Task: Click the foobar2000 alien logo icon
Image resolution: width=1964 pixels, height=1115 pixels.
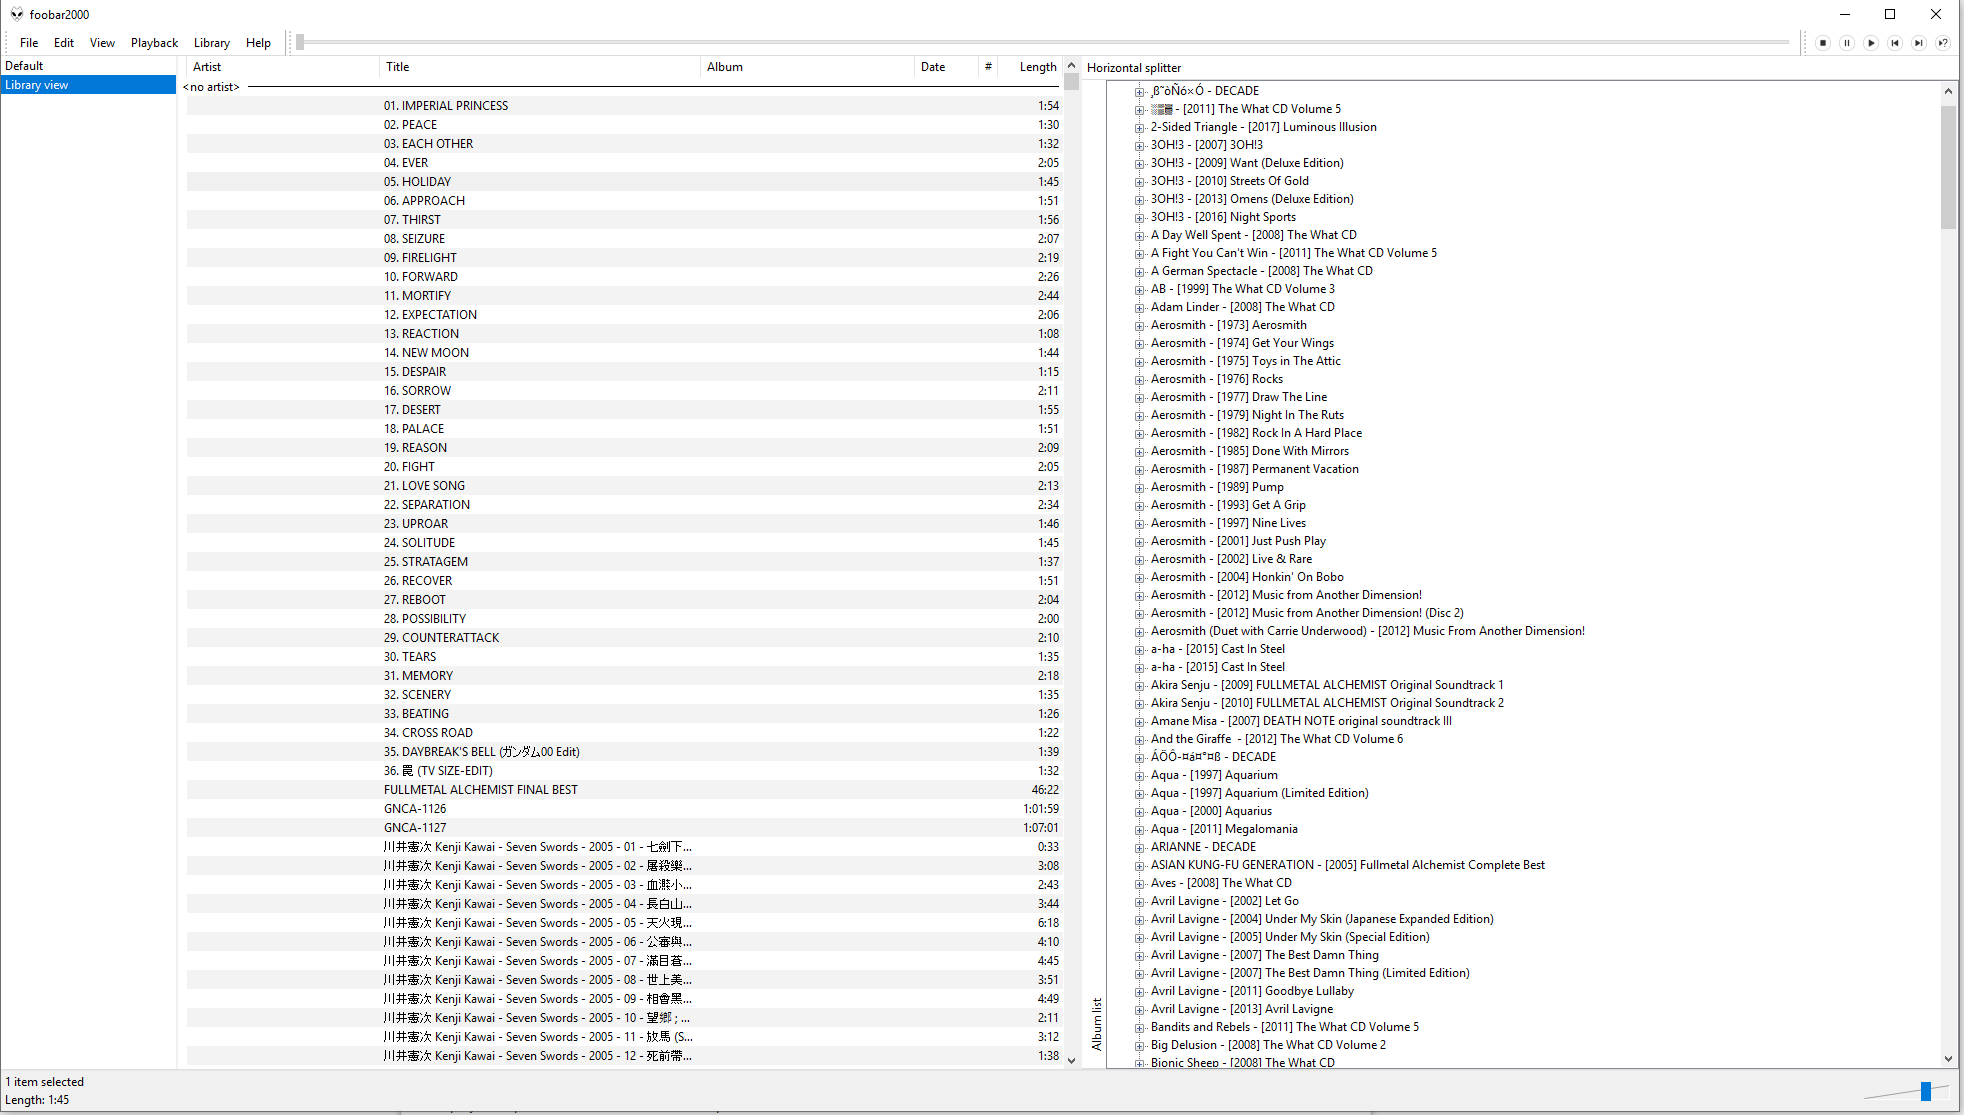Action: [17, 14]
